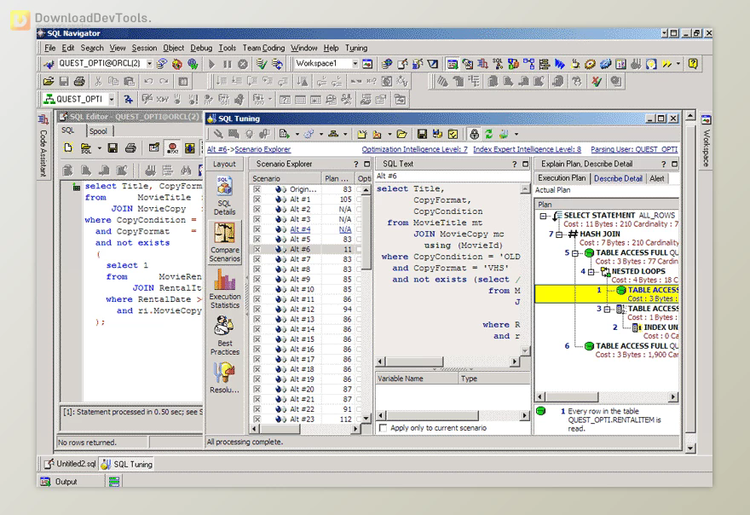Toggle the checkbox for the Alt #10 scenario
The image size is (750, 515).
[257, 289]
